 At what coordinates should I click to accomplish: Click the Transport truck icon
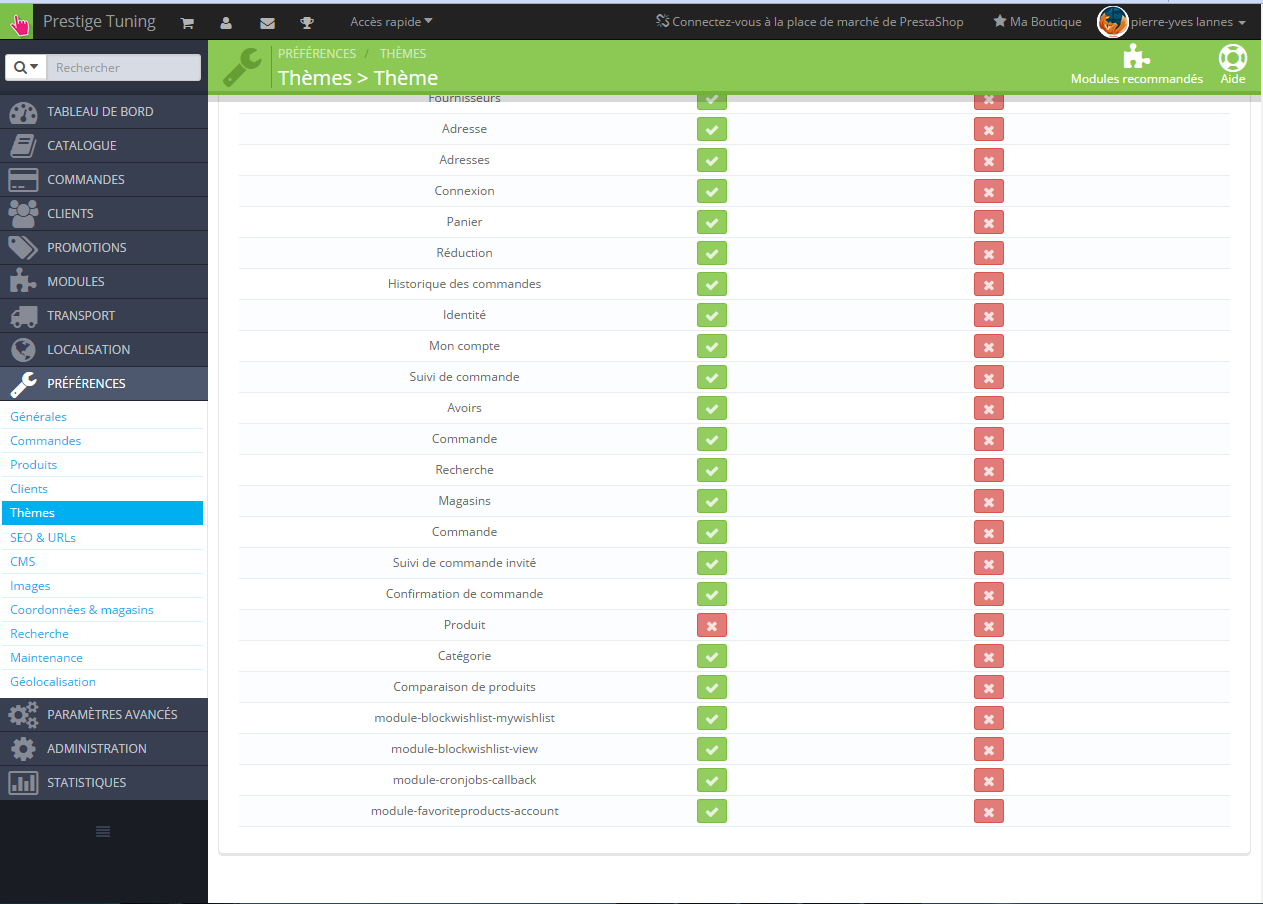click(22, 316)
